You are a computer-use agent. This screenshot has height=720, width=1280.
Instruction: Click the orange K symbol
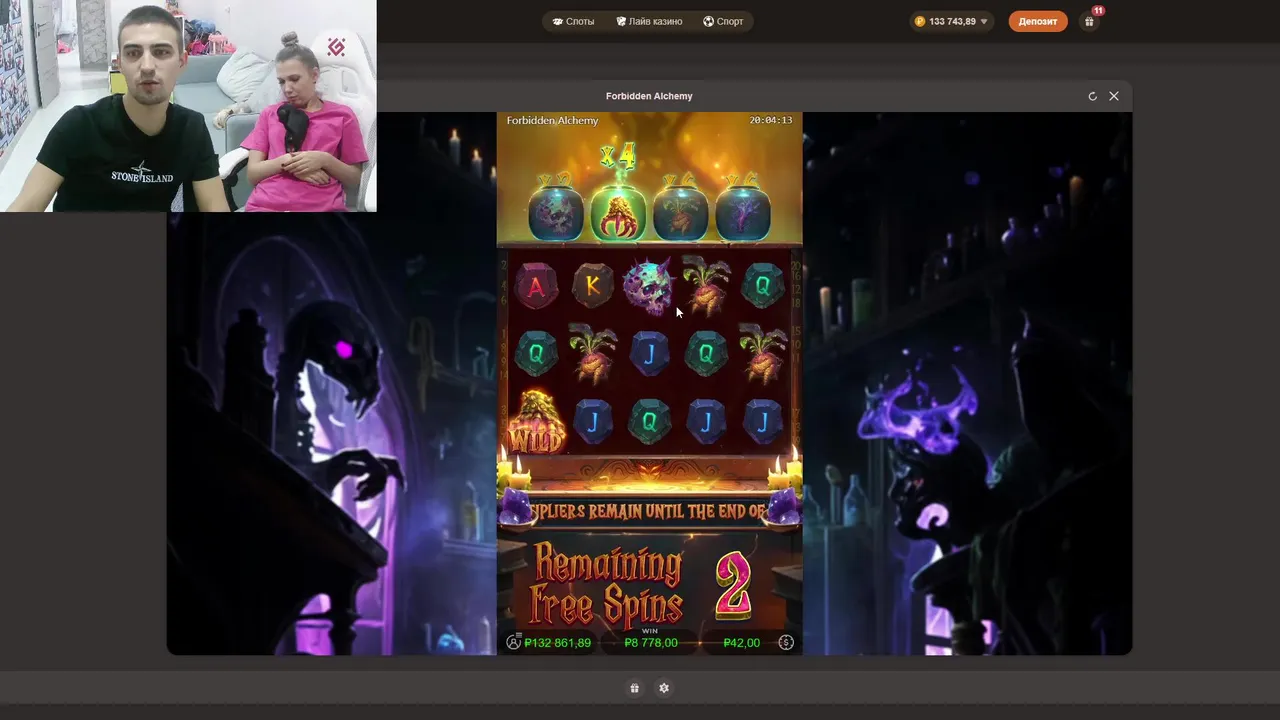pos(593,287)
